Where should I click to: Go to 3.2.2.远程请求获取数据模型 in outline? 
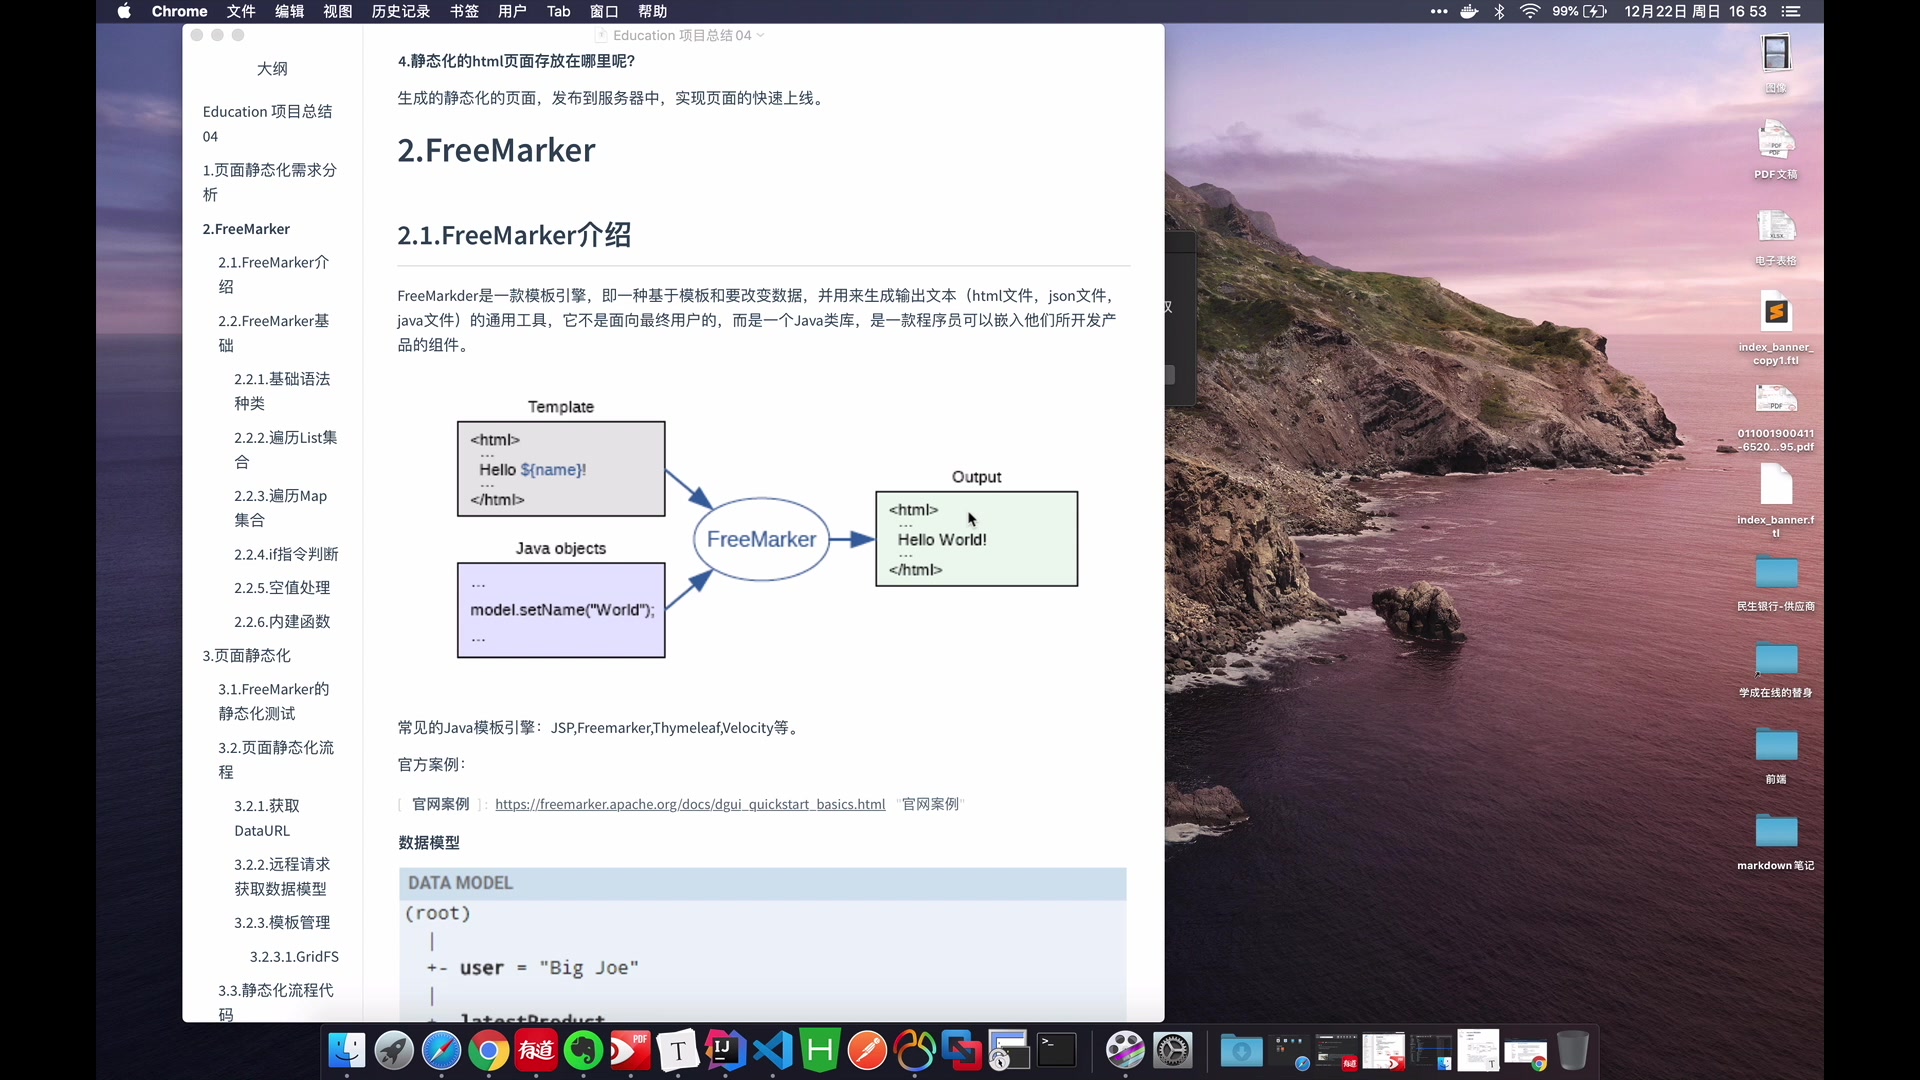tap(282, 876)
